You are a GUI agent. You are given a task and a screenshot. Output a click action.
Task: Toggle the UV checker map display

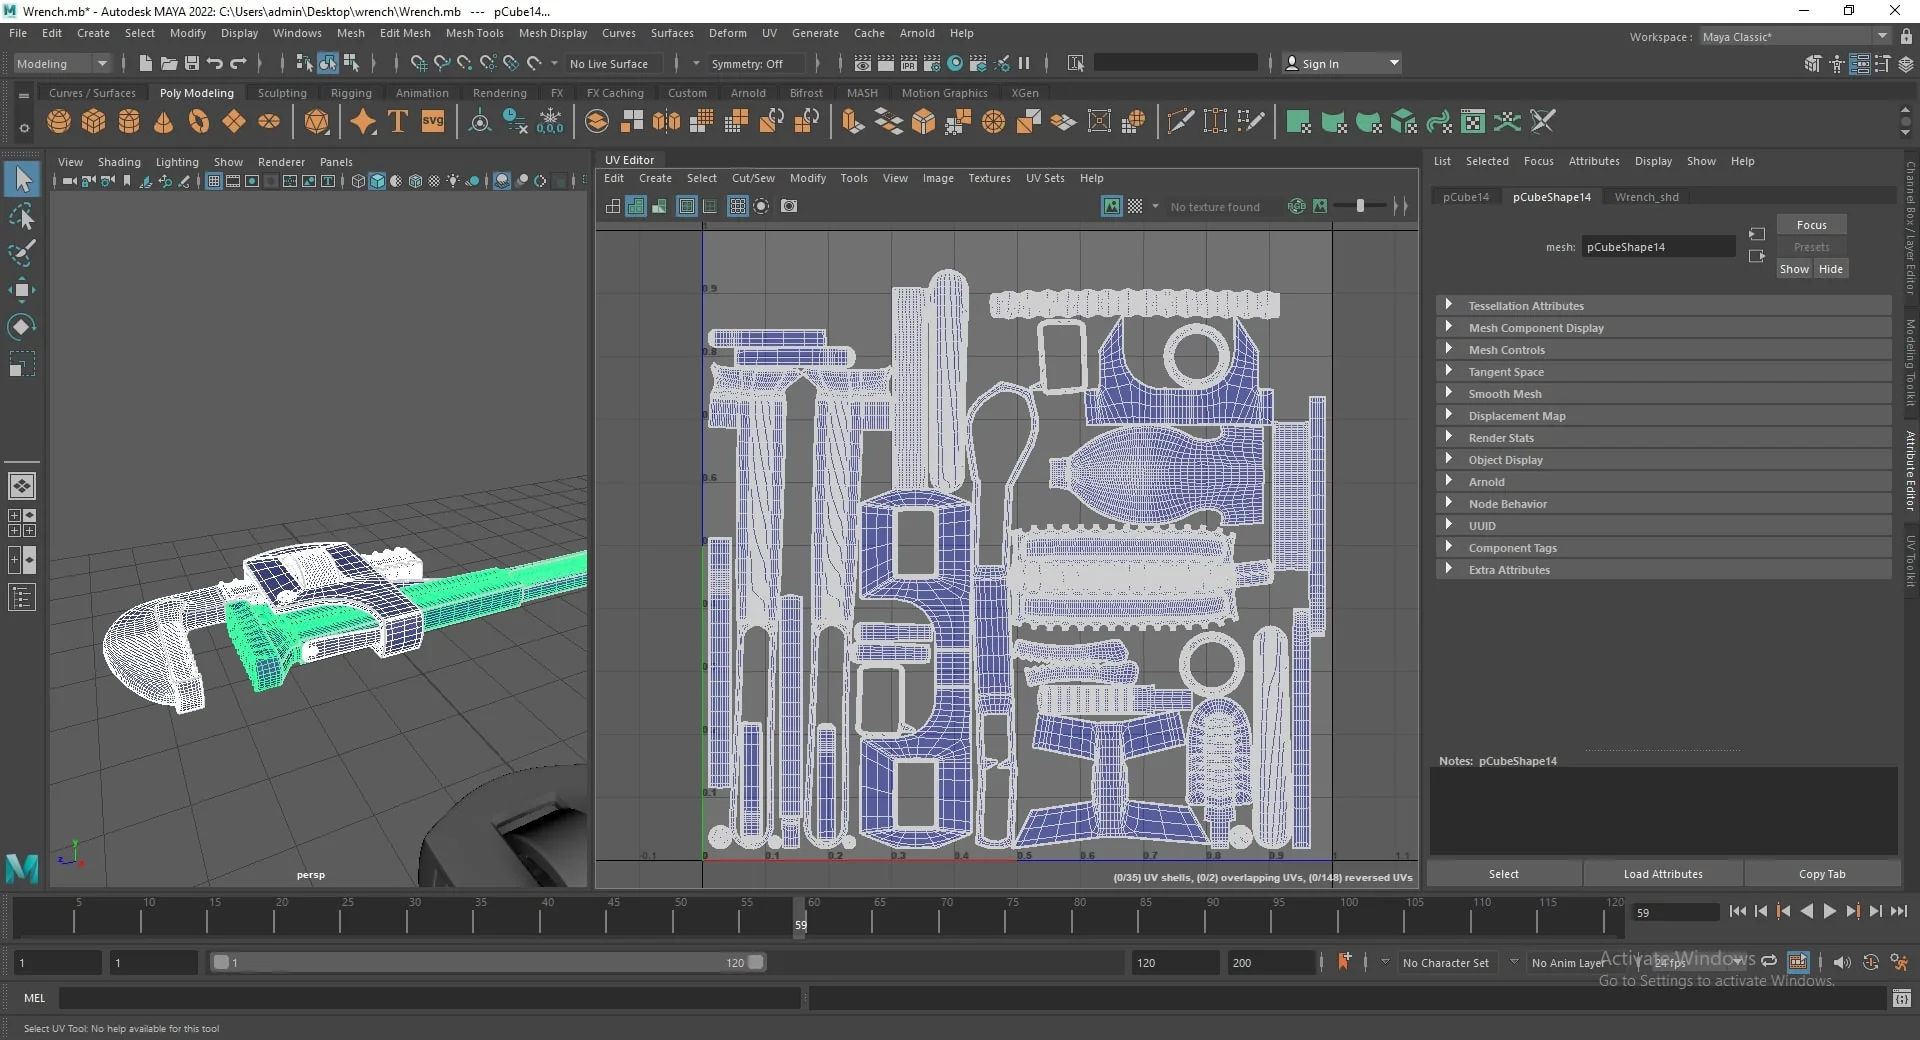pos(1135,206)
